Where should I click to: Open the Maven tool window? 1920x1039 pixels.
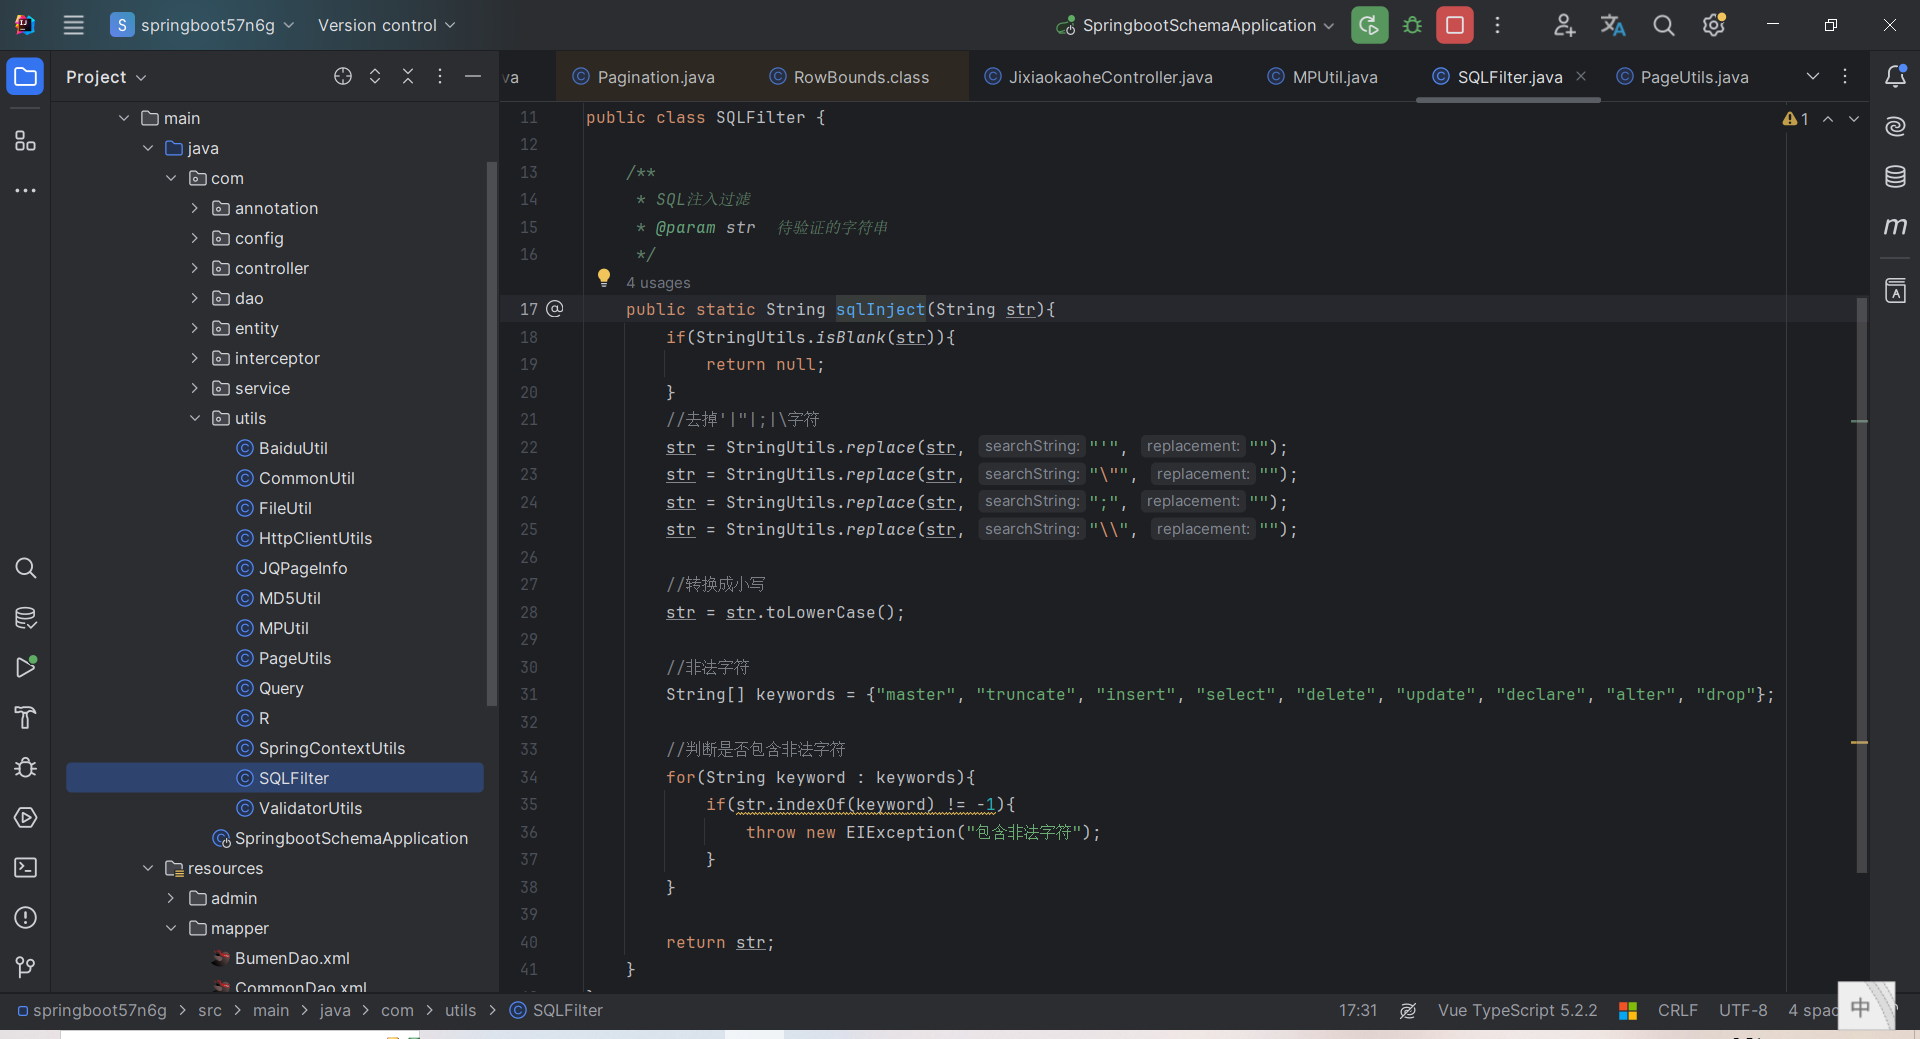pyautogui.click(x=1895, y=227)
